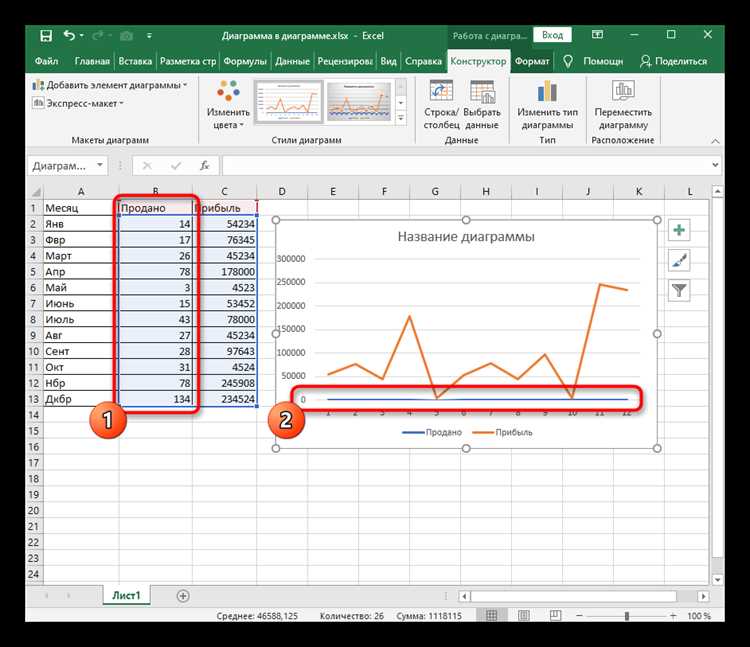Screen dimensions: 750x647
Task: Switch to Page Break Preview view
Action: 555,615
